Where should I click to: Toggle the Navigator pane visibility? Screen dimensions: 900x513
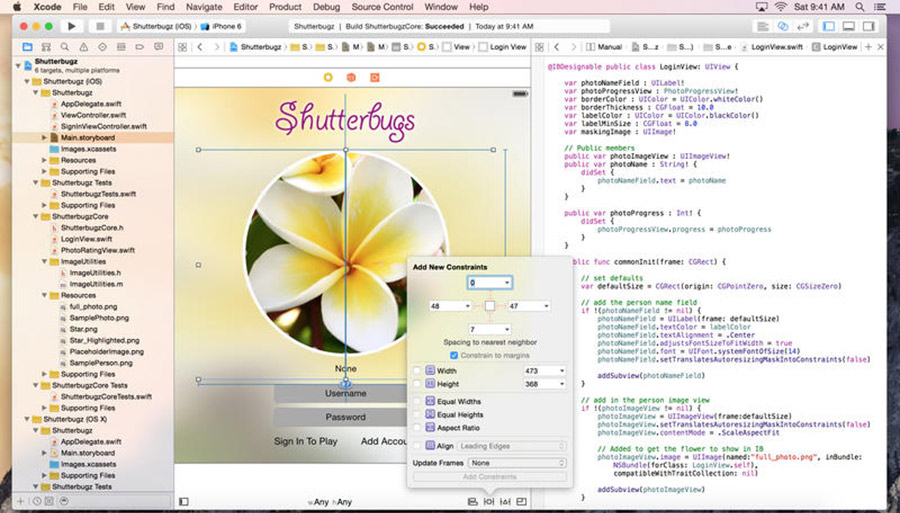click(829, 26)
